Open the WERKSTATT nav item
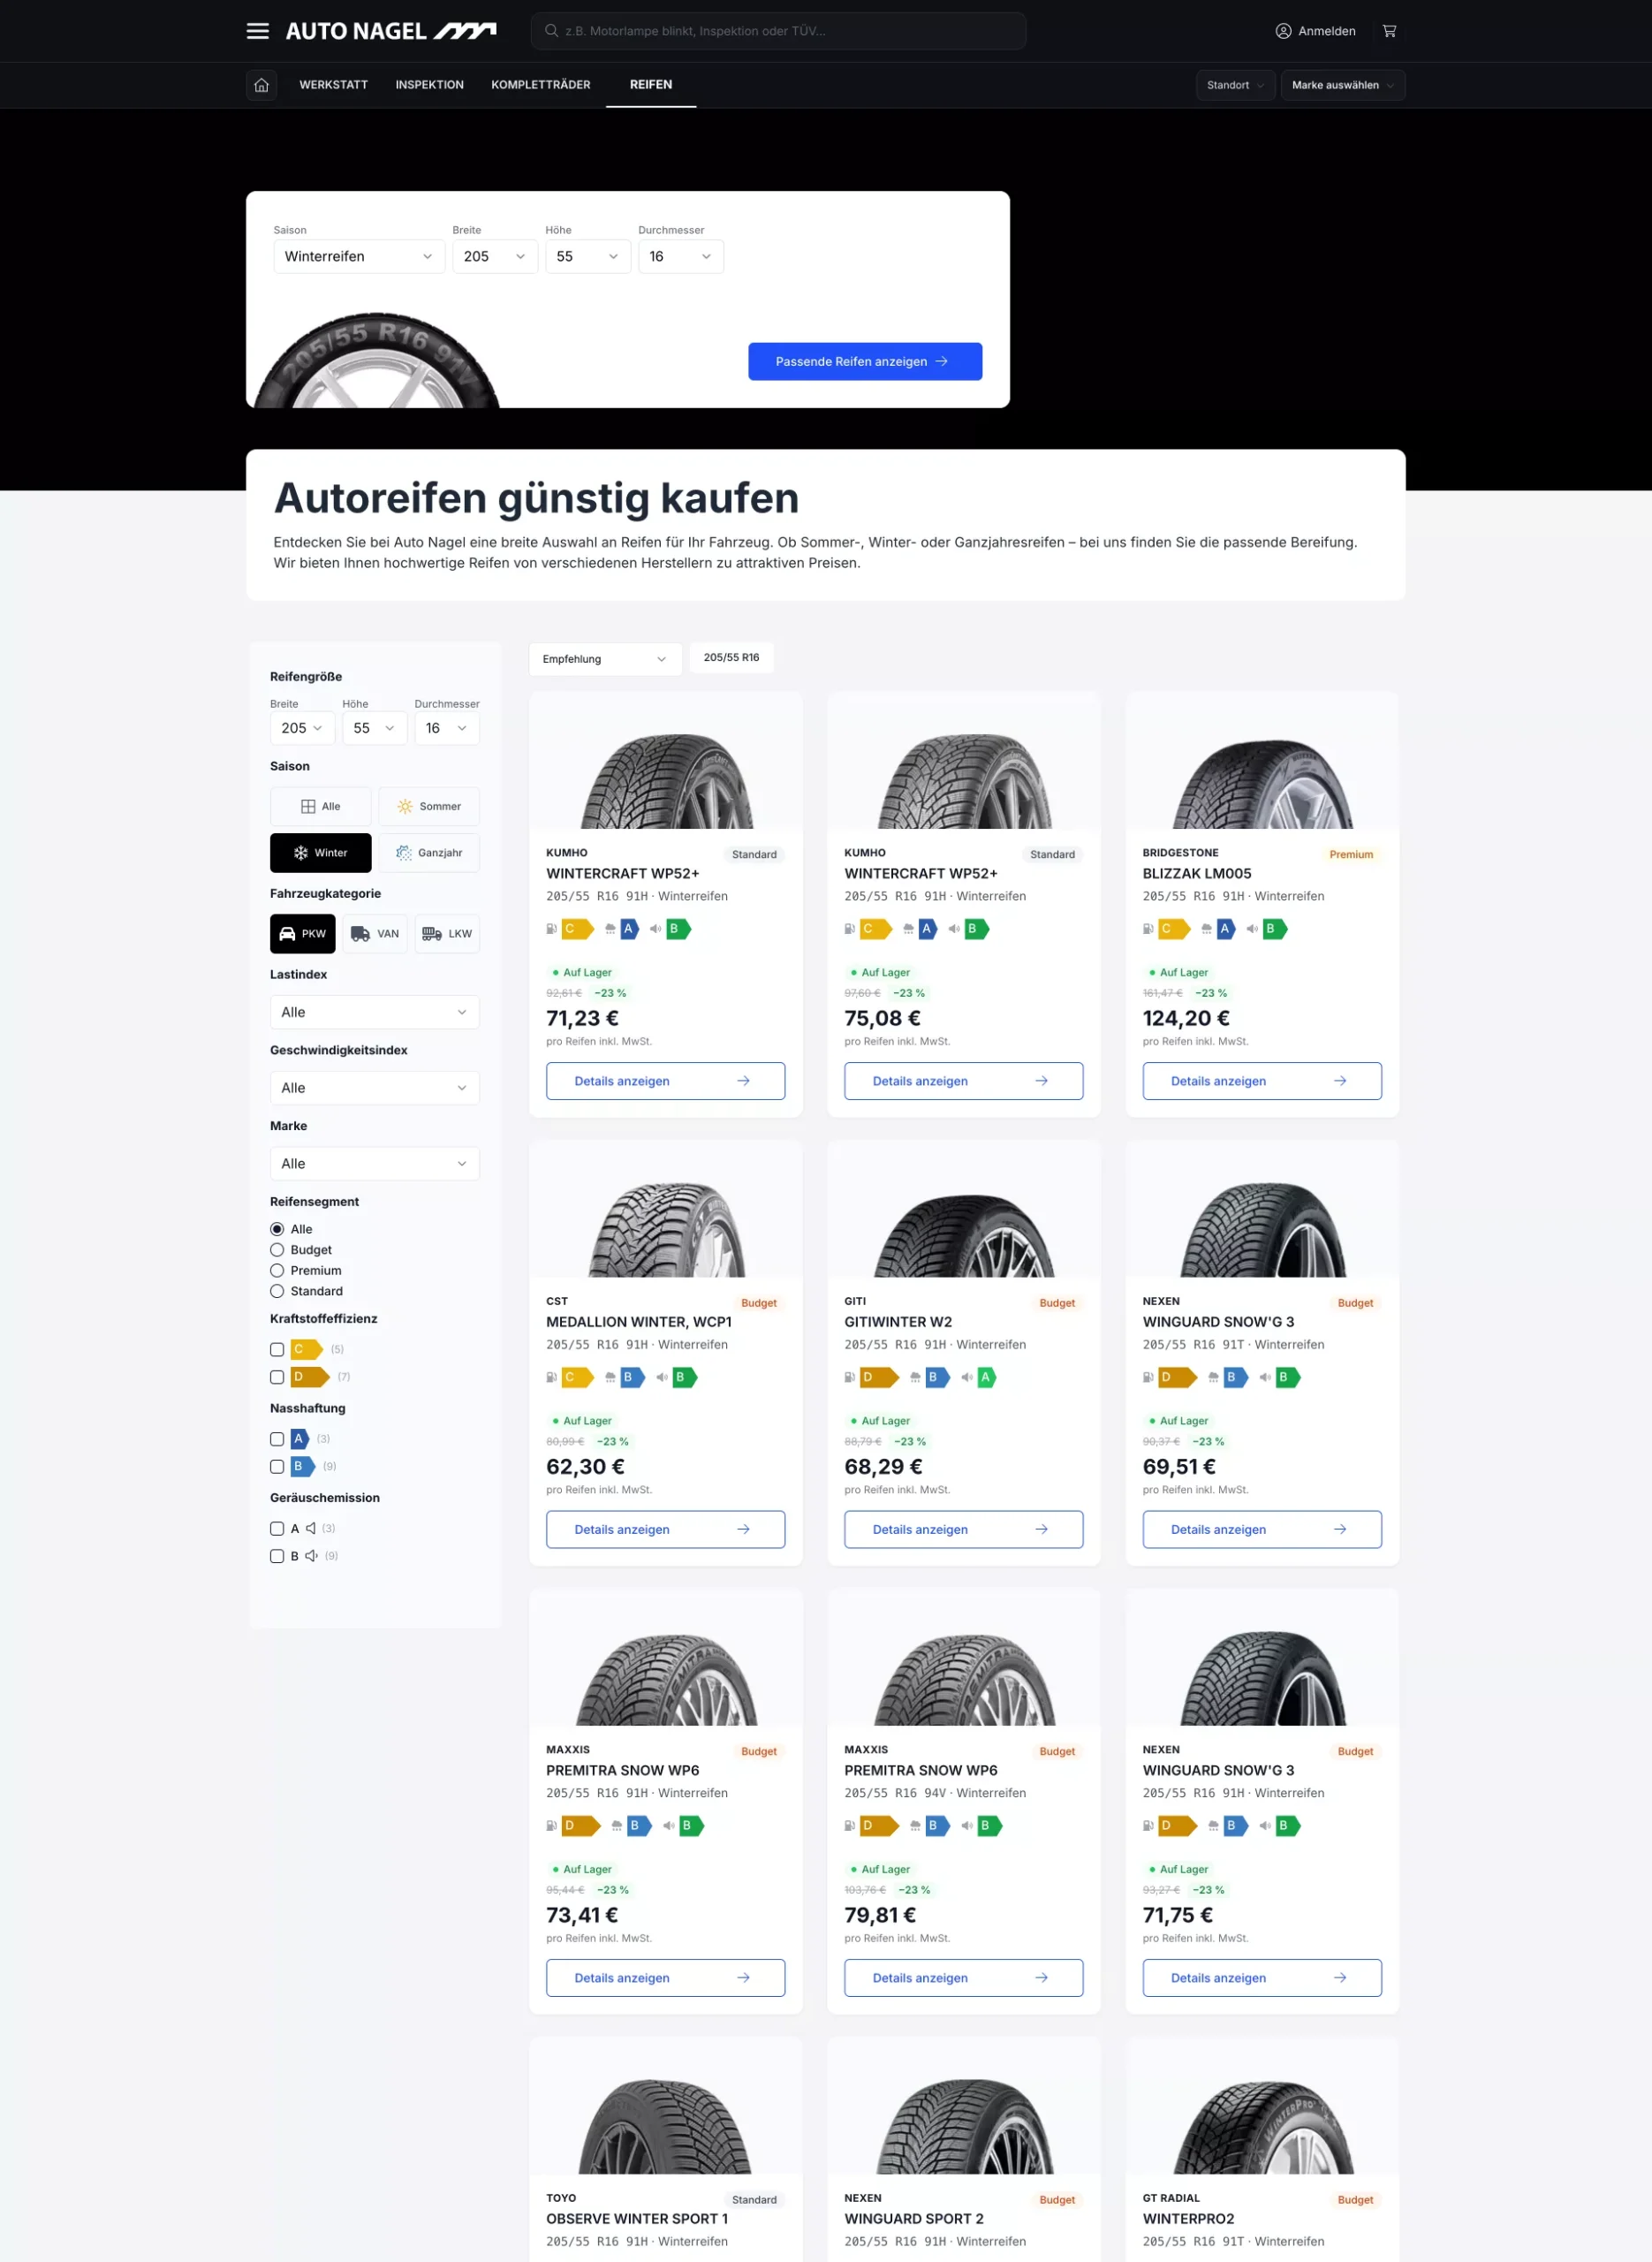This screenshot has width=1652, height=2262. [x=334, y=85]
